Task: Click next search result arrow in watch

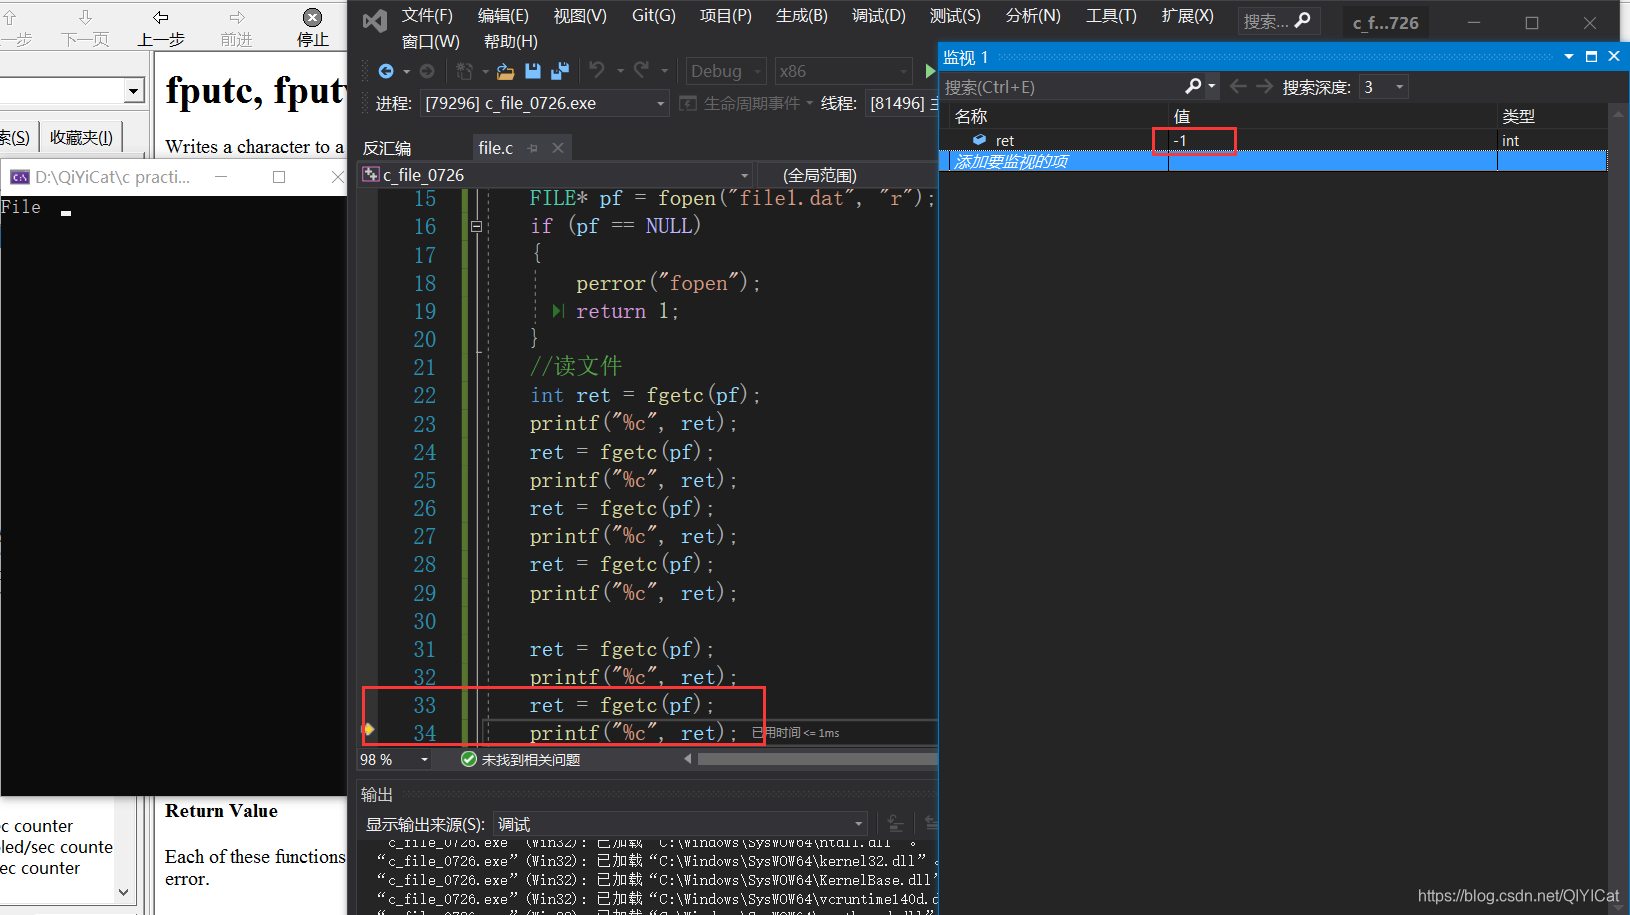Action: click(1265, 86)
